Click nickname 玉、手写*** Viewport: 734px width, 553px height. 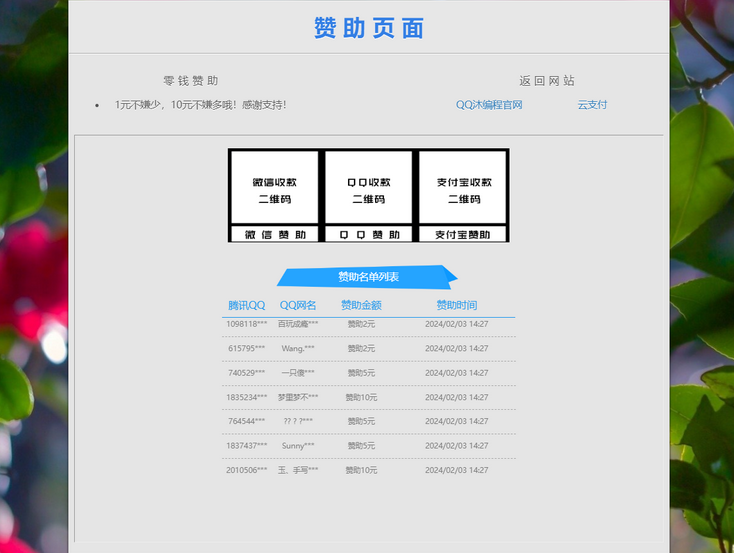point(298,470)
